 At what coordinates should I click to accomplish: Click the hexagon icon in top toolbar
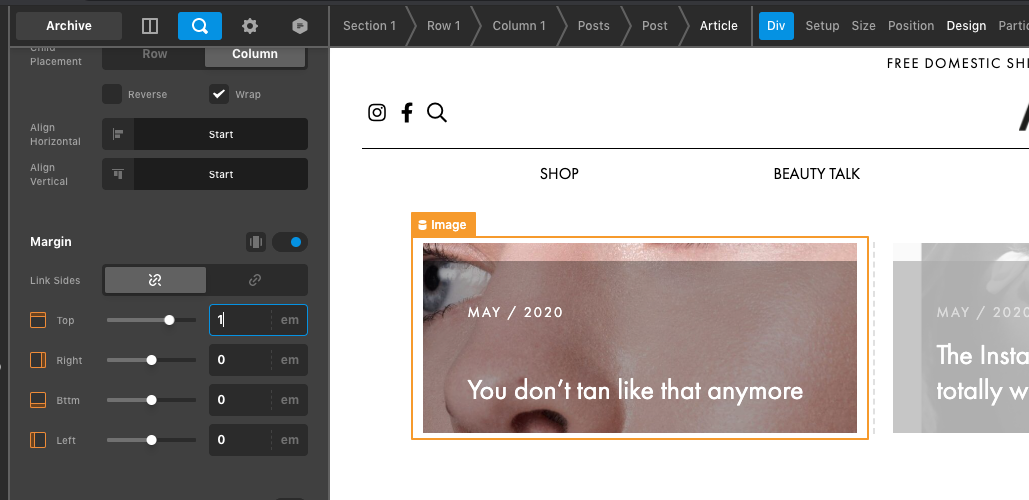pyautogui.click(x=299, y=26)
